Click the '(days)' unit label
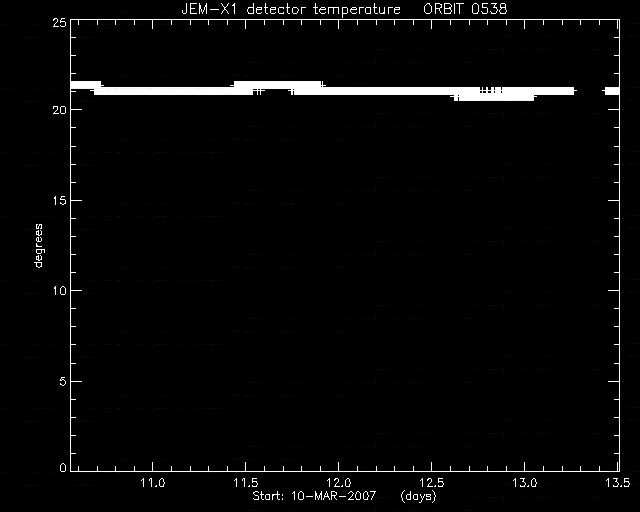Screen dimensions: 640x512 pos(418,496)
